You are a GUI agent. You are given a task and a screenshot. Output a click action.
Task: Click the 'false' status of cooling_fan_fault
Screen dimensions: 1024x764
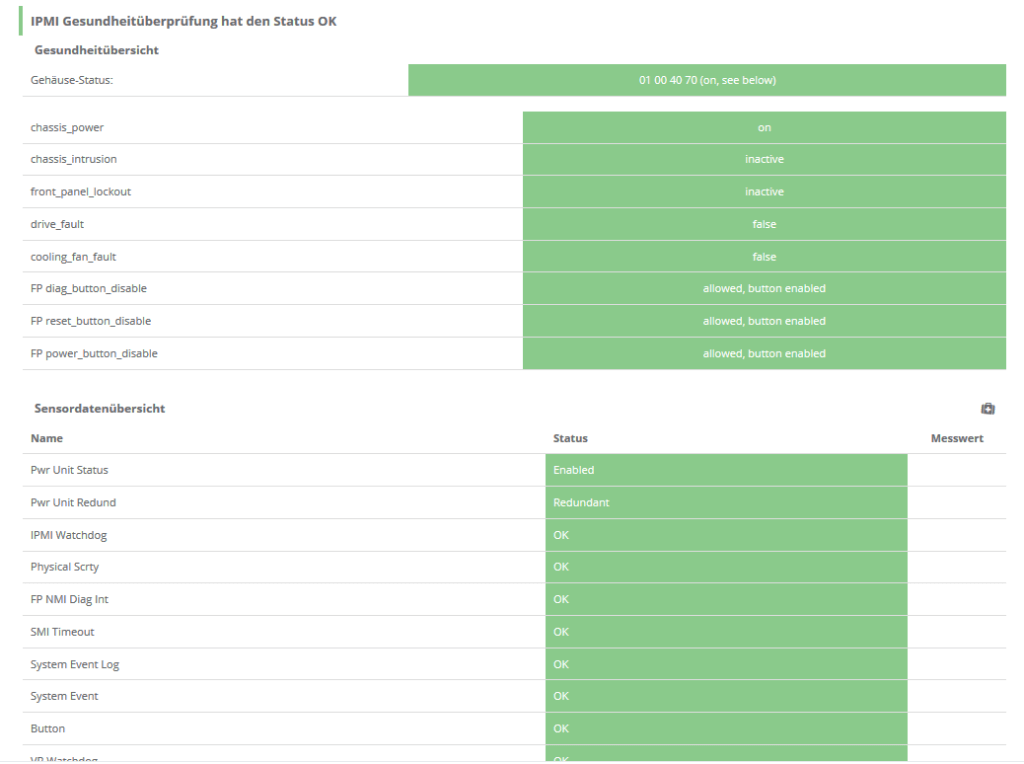(764, 256)
